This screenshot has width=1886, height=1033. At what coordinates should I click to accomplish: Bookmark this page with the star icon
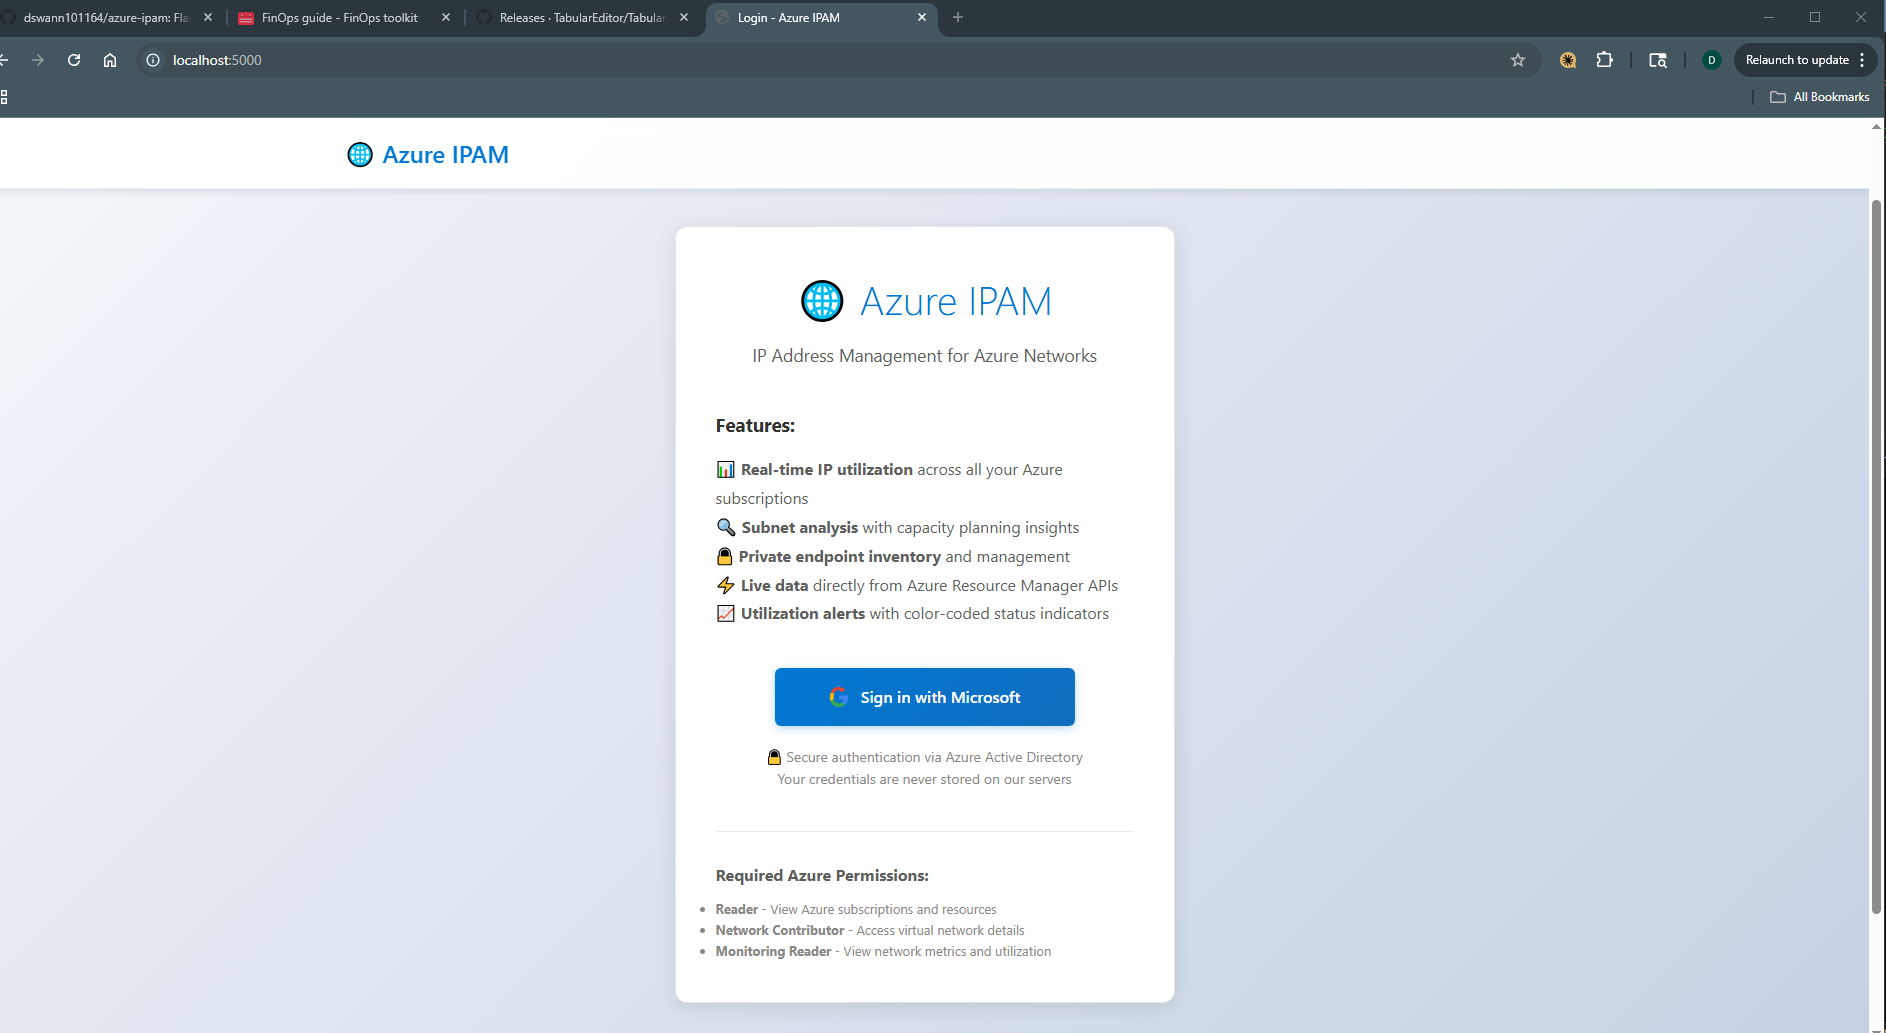pos(1518,60)
